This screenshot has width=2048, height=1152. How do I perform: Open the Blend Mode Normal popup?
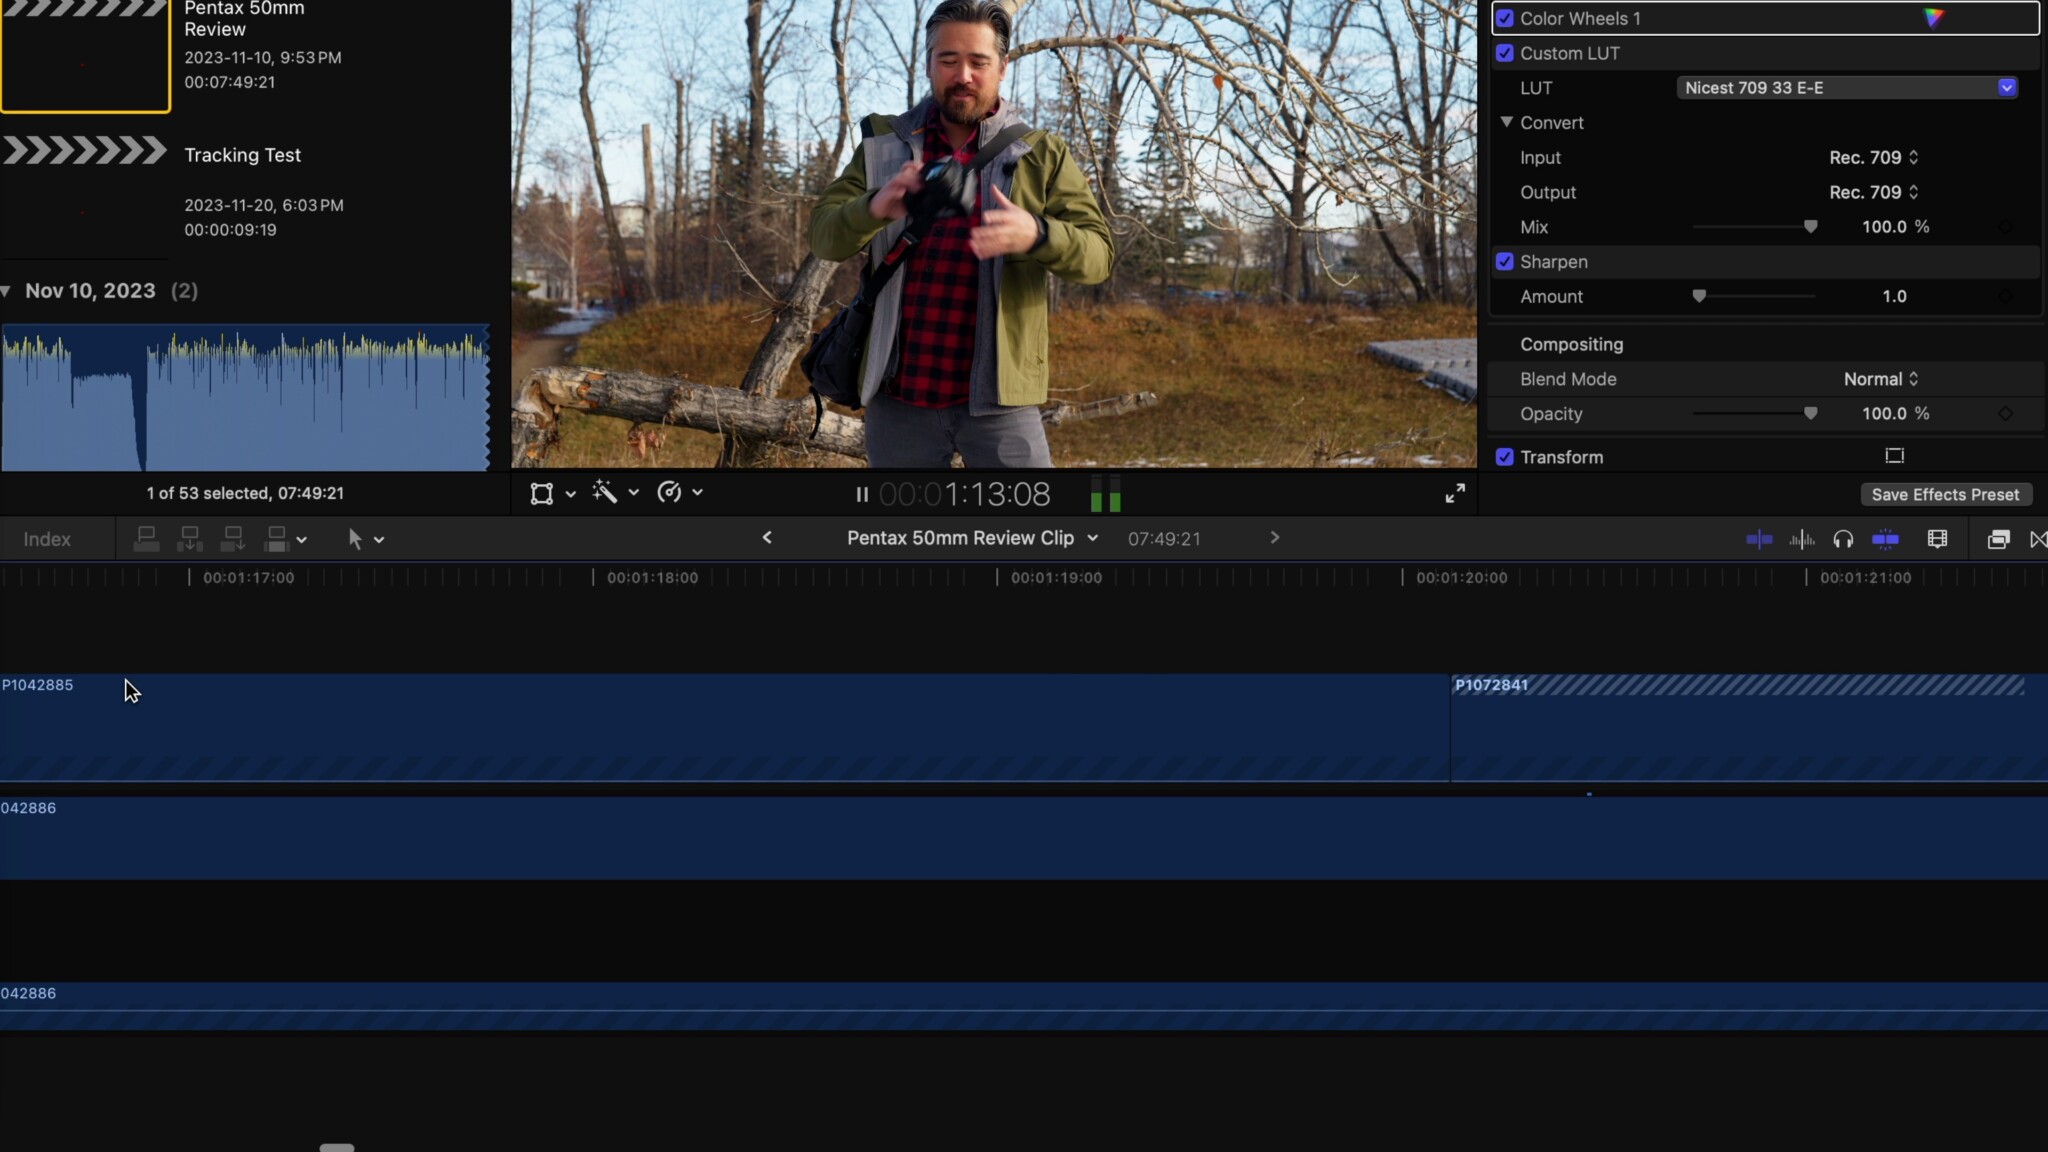pyautogui.click(x=1881, y=379)
